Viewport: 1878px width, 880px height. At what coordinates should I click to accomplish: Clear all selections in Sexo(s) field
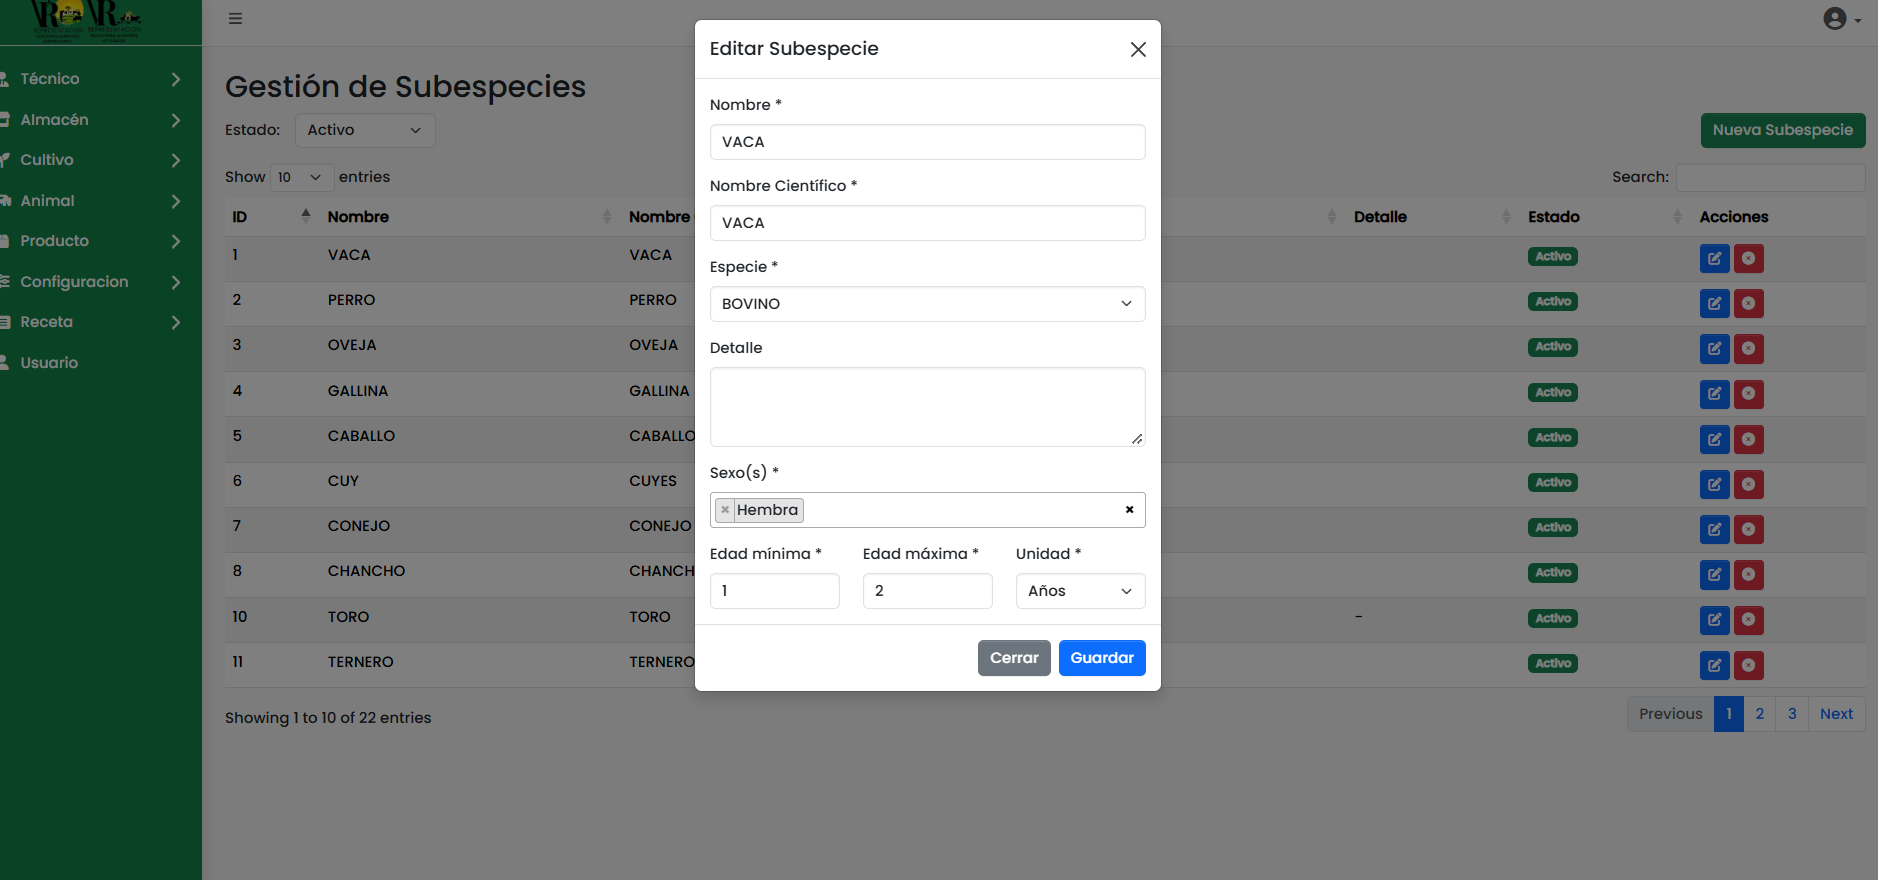point(1129,510)
